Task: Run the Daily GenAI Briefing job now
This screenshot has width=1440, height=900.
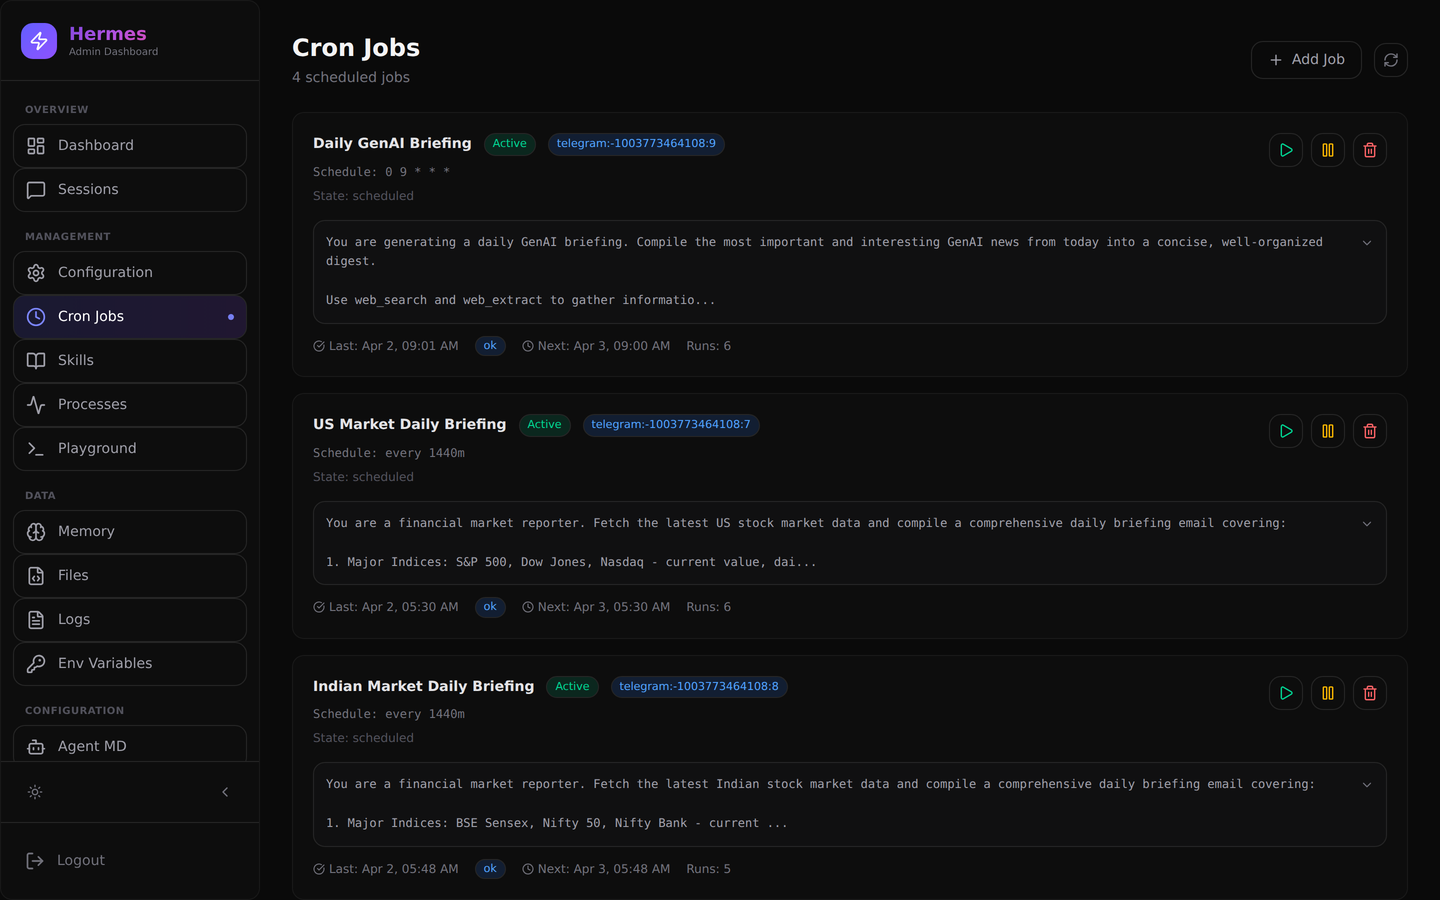Action: click(x=1286, y=150)
